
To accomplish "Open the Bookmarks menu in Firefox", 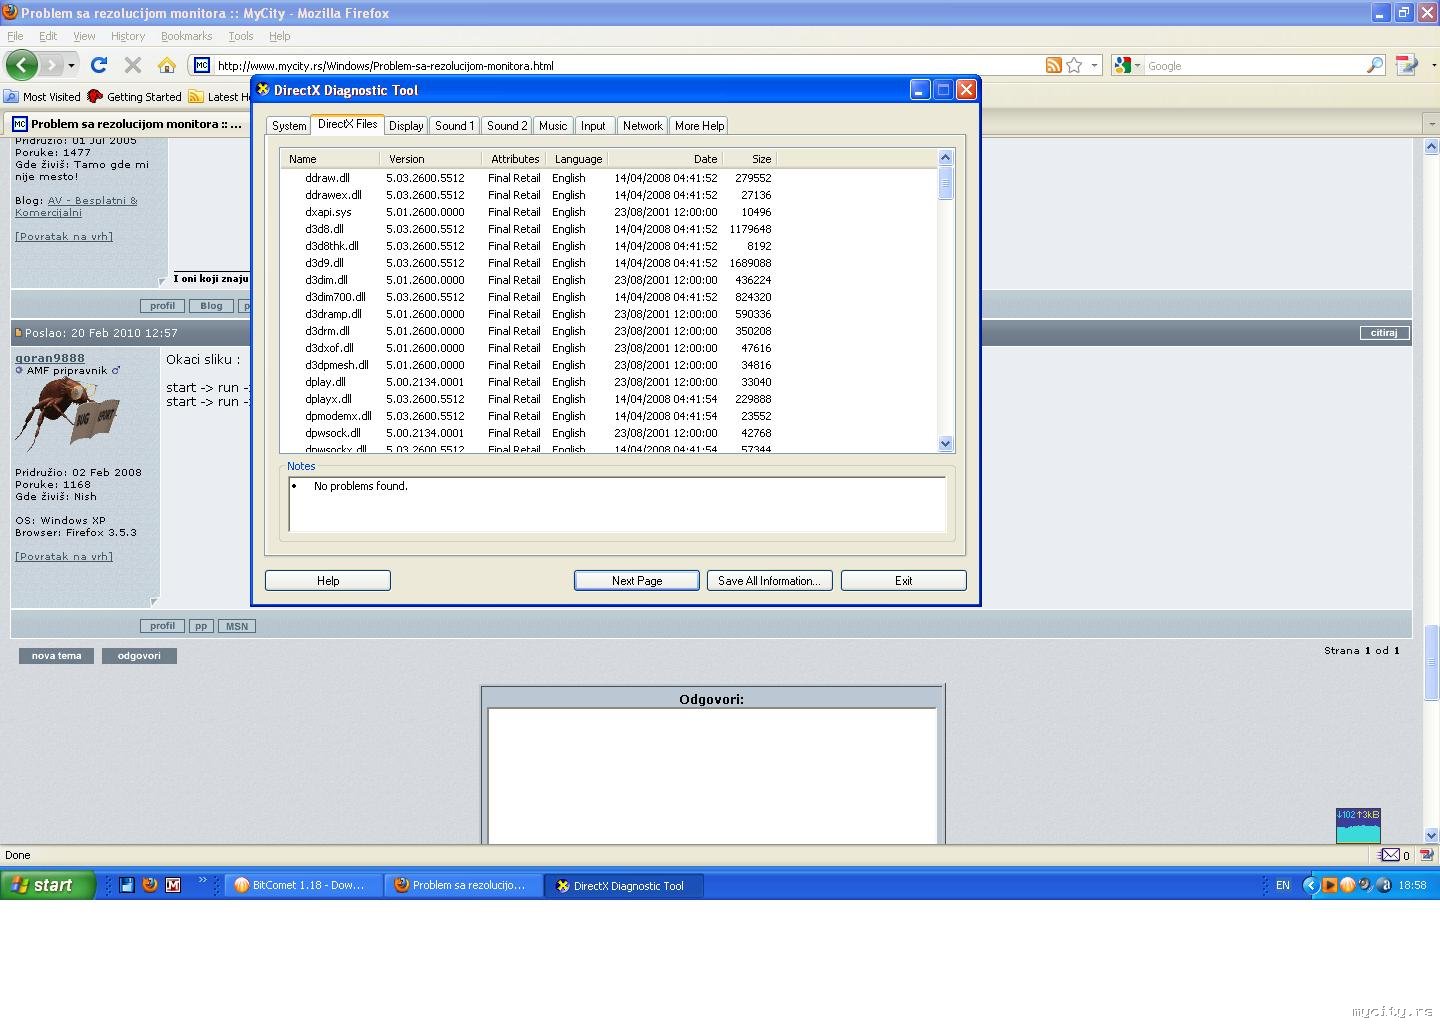I will point(186,36).
